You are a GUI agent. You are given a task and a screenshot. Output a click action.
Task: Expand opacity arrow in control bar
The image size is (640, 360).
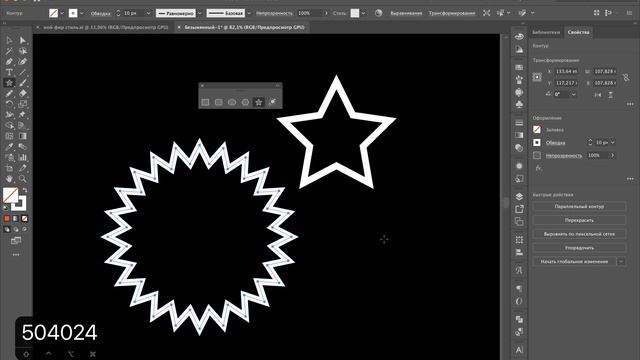[x=326, y=13]
